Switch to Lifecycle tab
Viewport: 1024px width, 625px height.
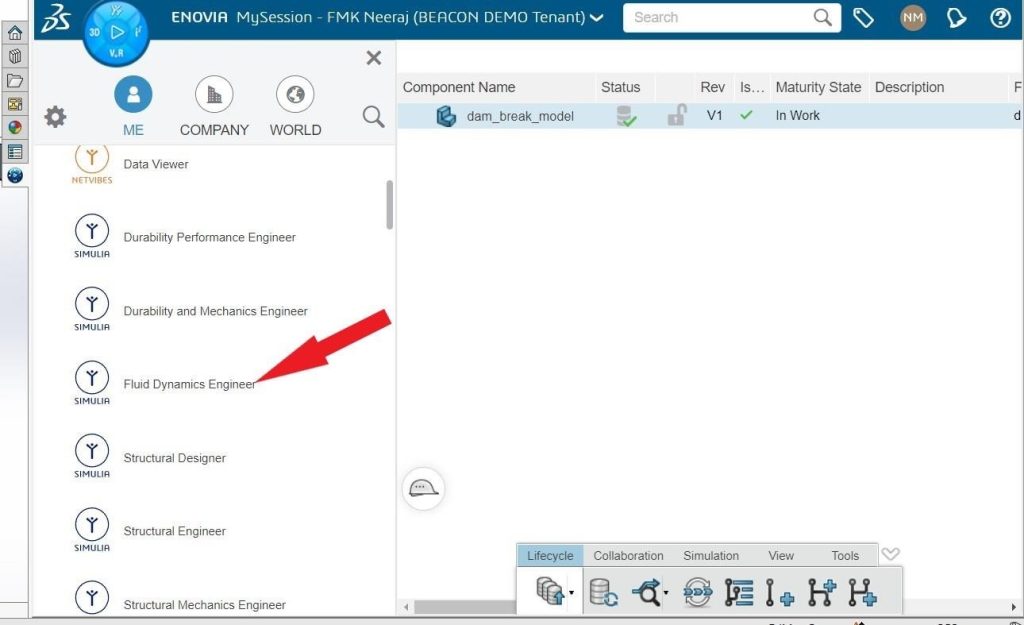[550, 555]
